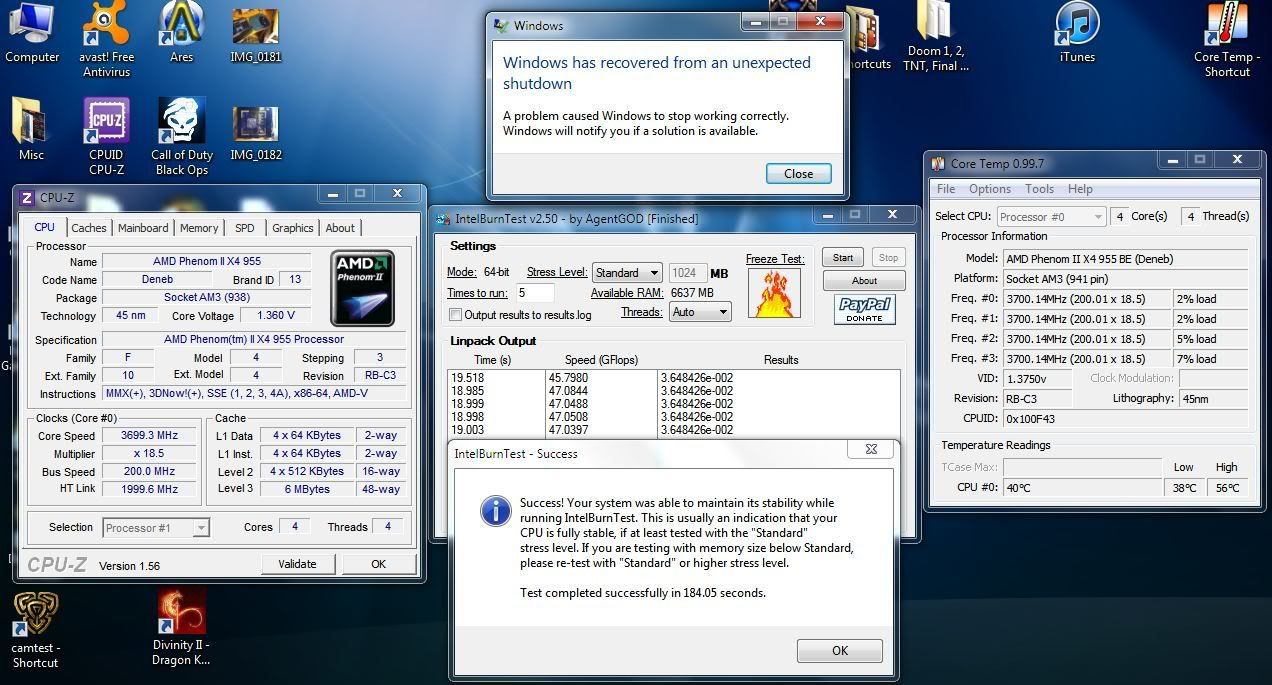Click Close in the Windows recovery dialog

798,173
